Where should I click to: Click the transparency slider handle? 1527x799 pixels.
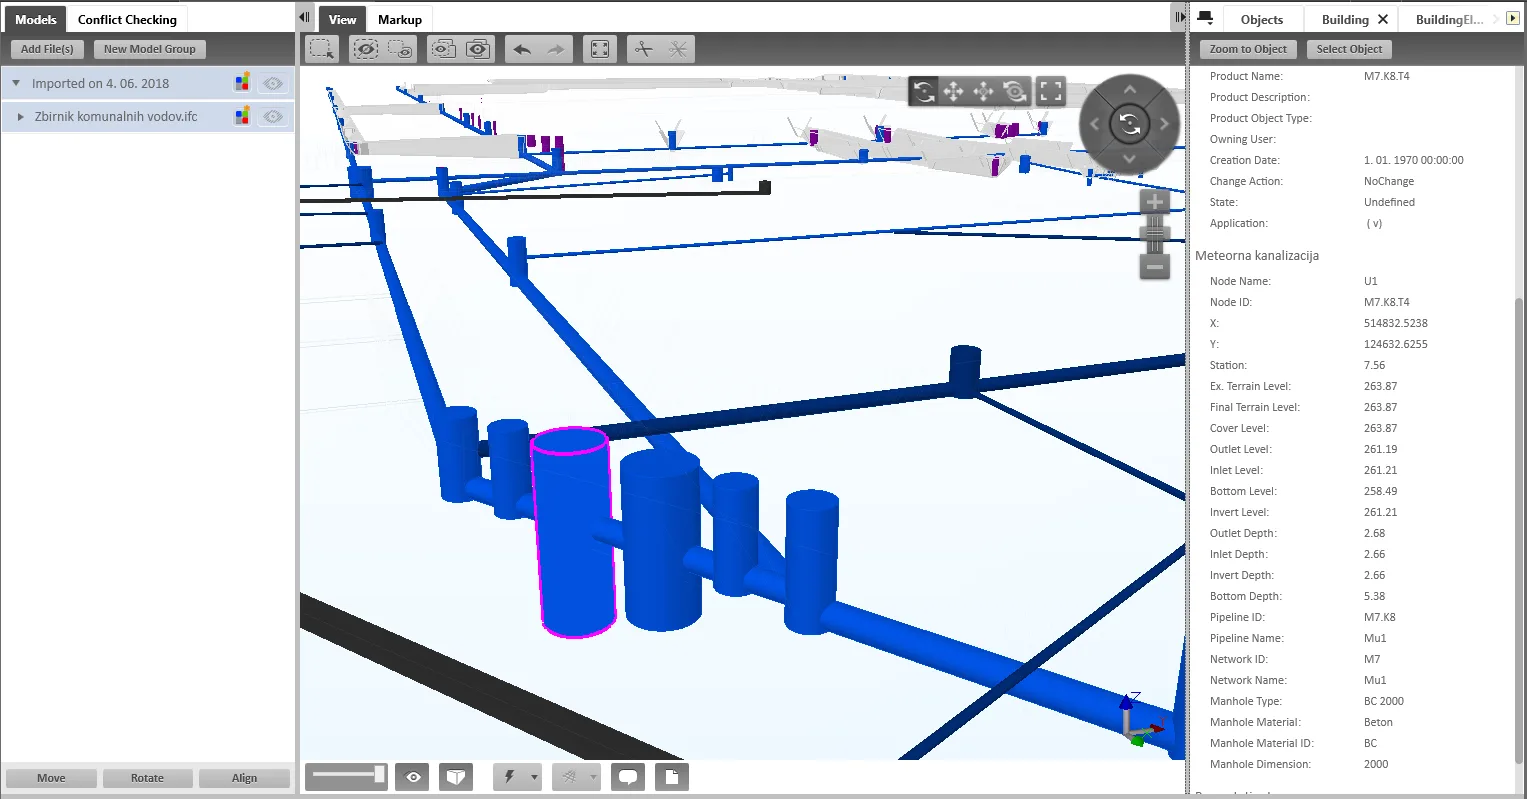coord(379,774)
